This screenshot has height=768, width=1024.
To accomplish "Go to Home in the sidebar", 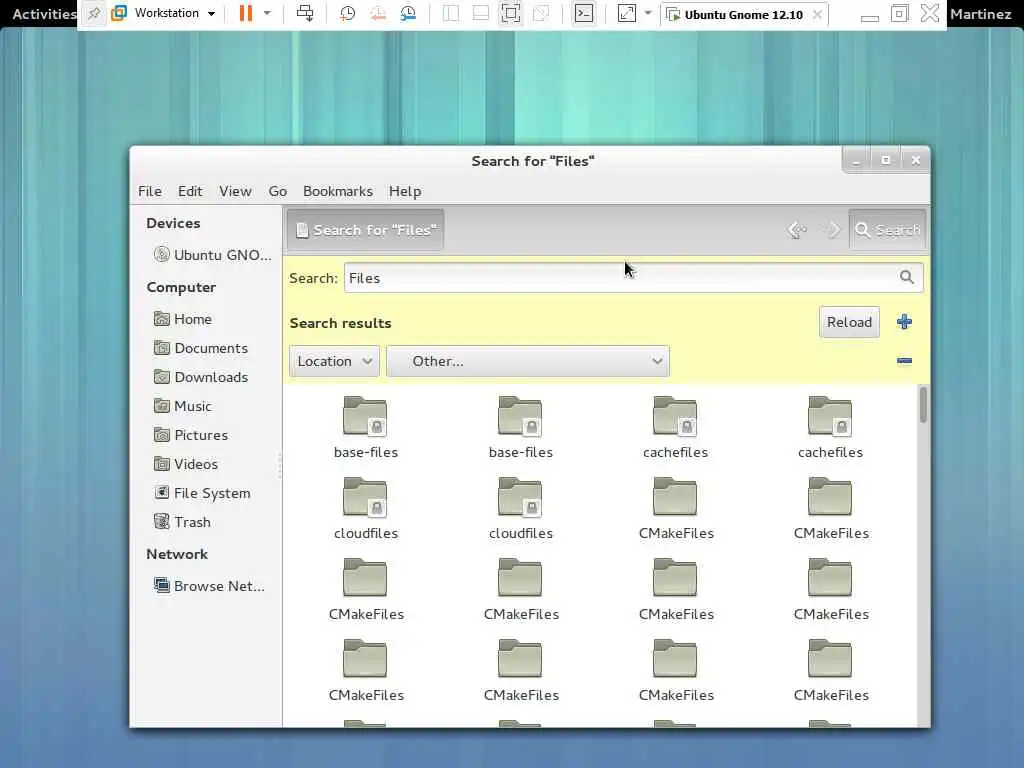I will 183,319.
